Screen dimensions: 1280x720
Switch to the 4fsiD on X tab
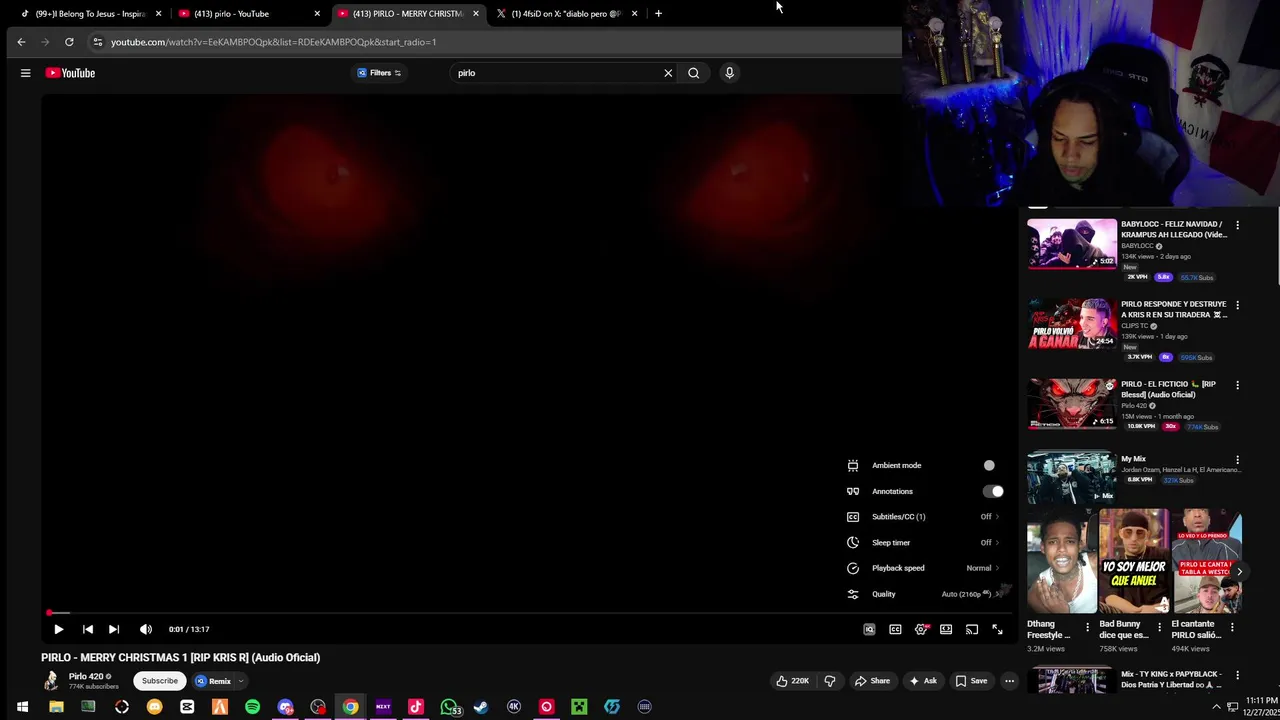(x=565, y=14)
